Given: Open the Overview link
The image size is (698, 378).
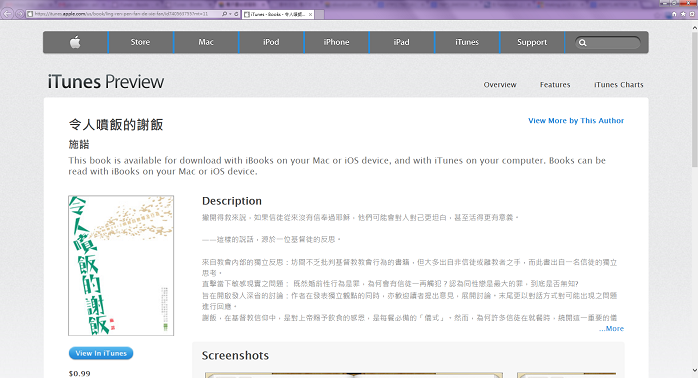Looking at the screenshot, I should coord(500,85).
